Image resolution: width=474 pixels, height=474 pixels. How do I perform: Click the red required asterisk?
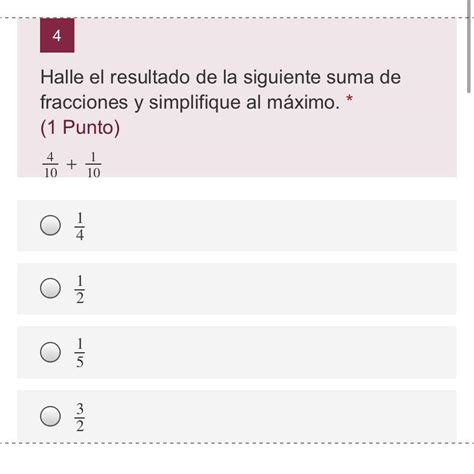[349, 99]
